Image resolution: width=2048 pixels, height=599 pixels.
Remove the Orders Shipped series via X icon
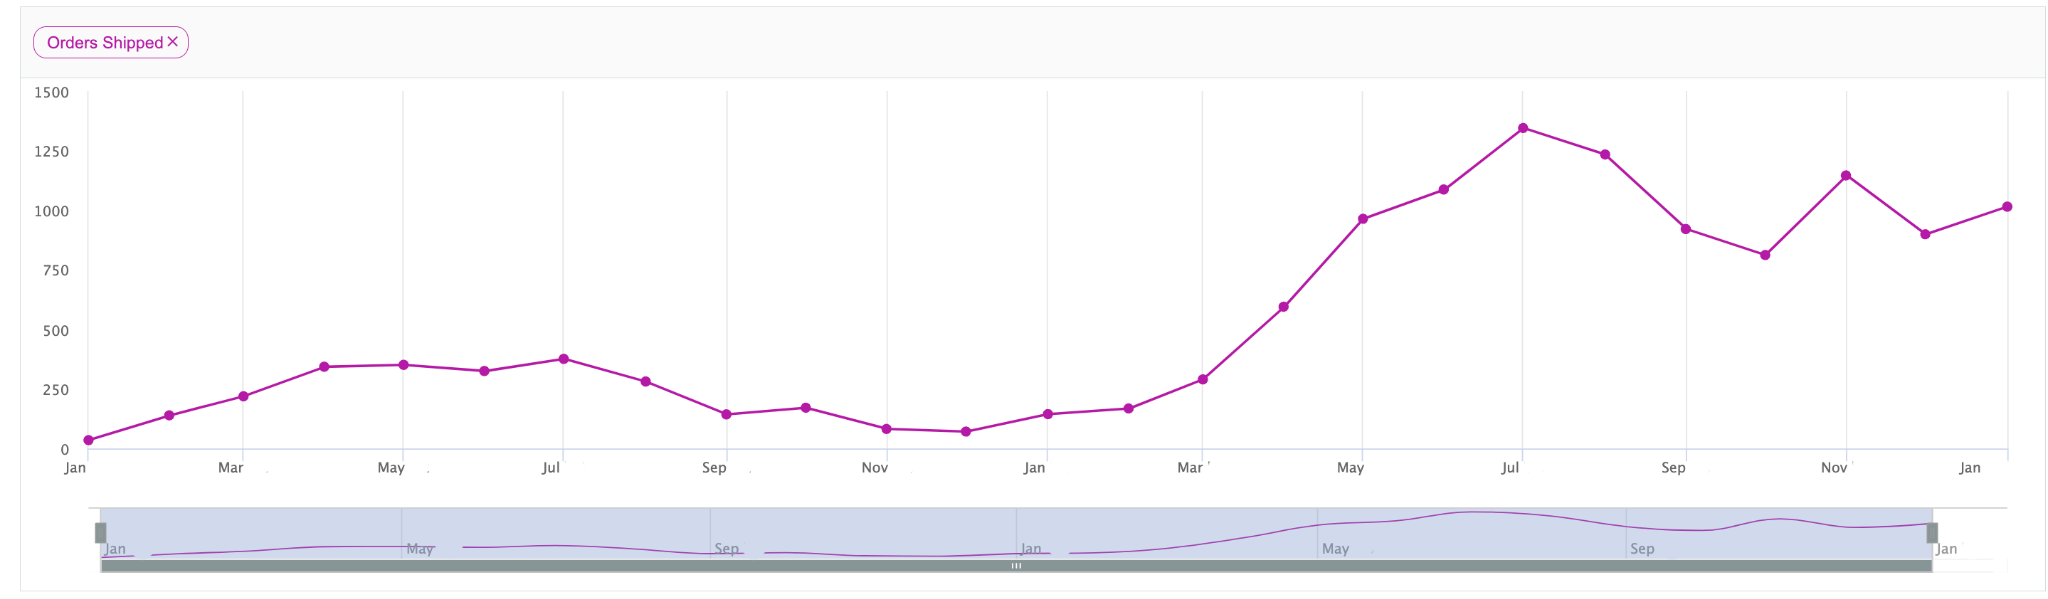point(173,42)
